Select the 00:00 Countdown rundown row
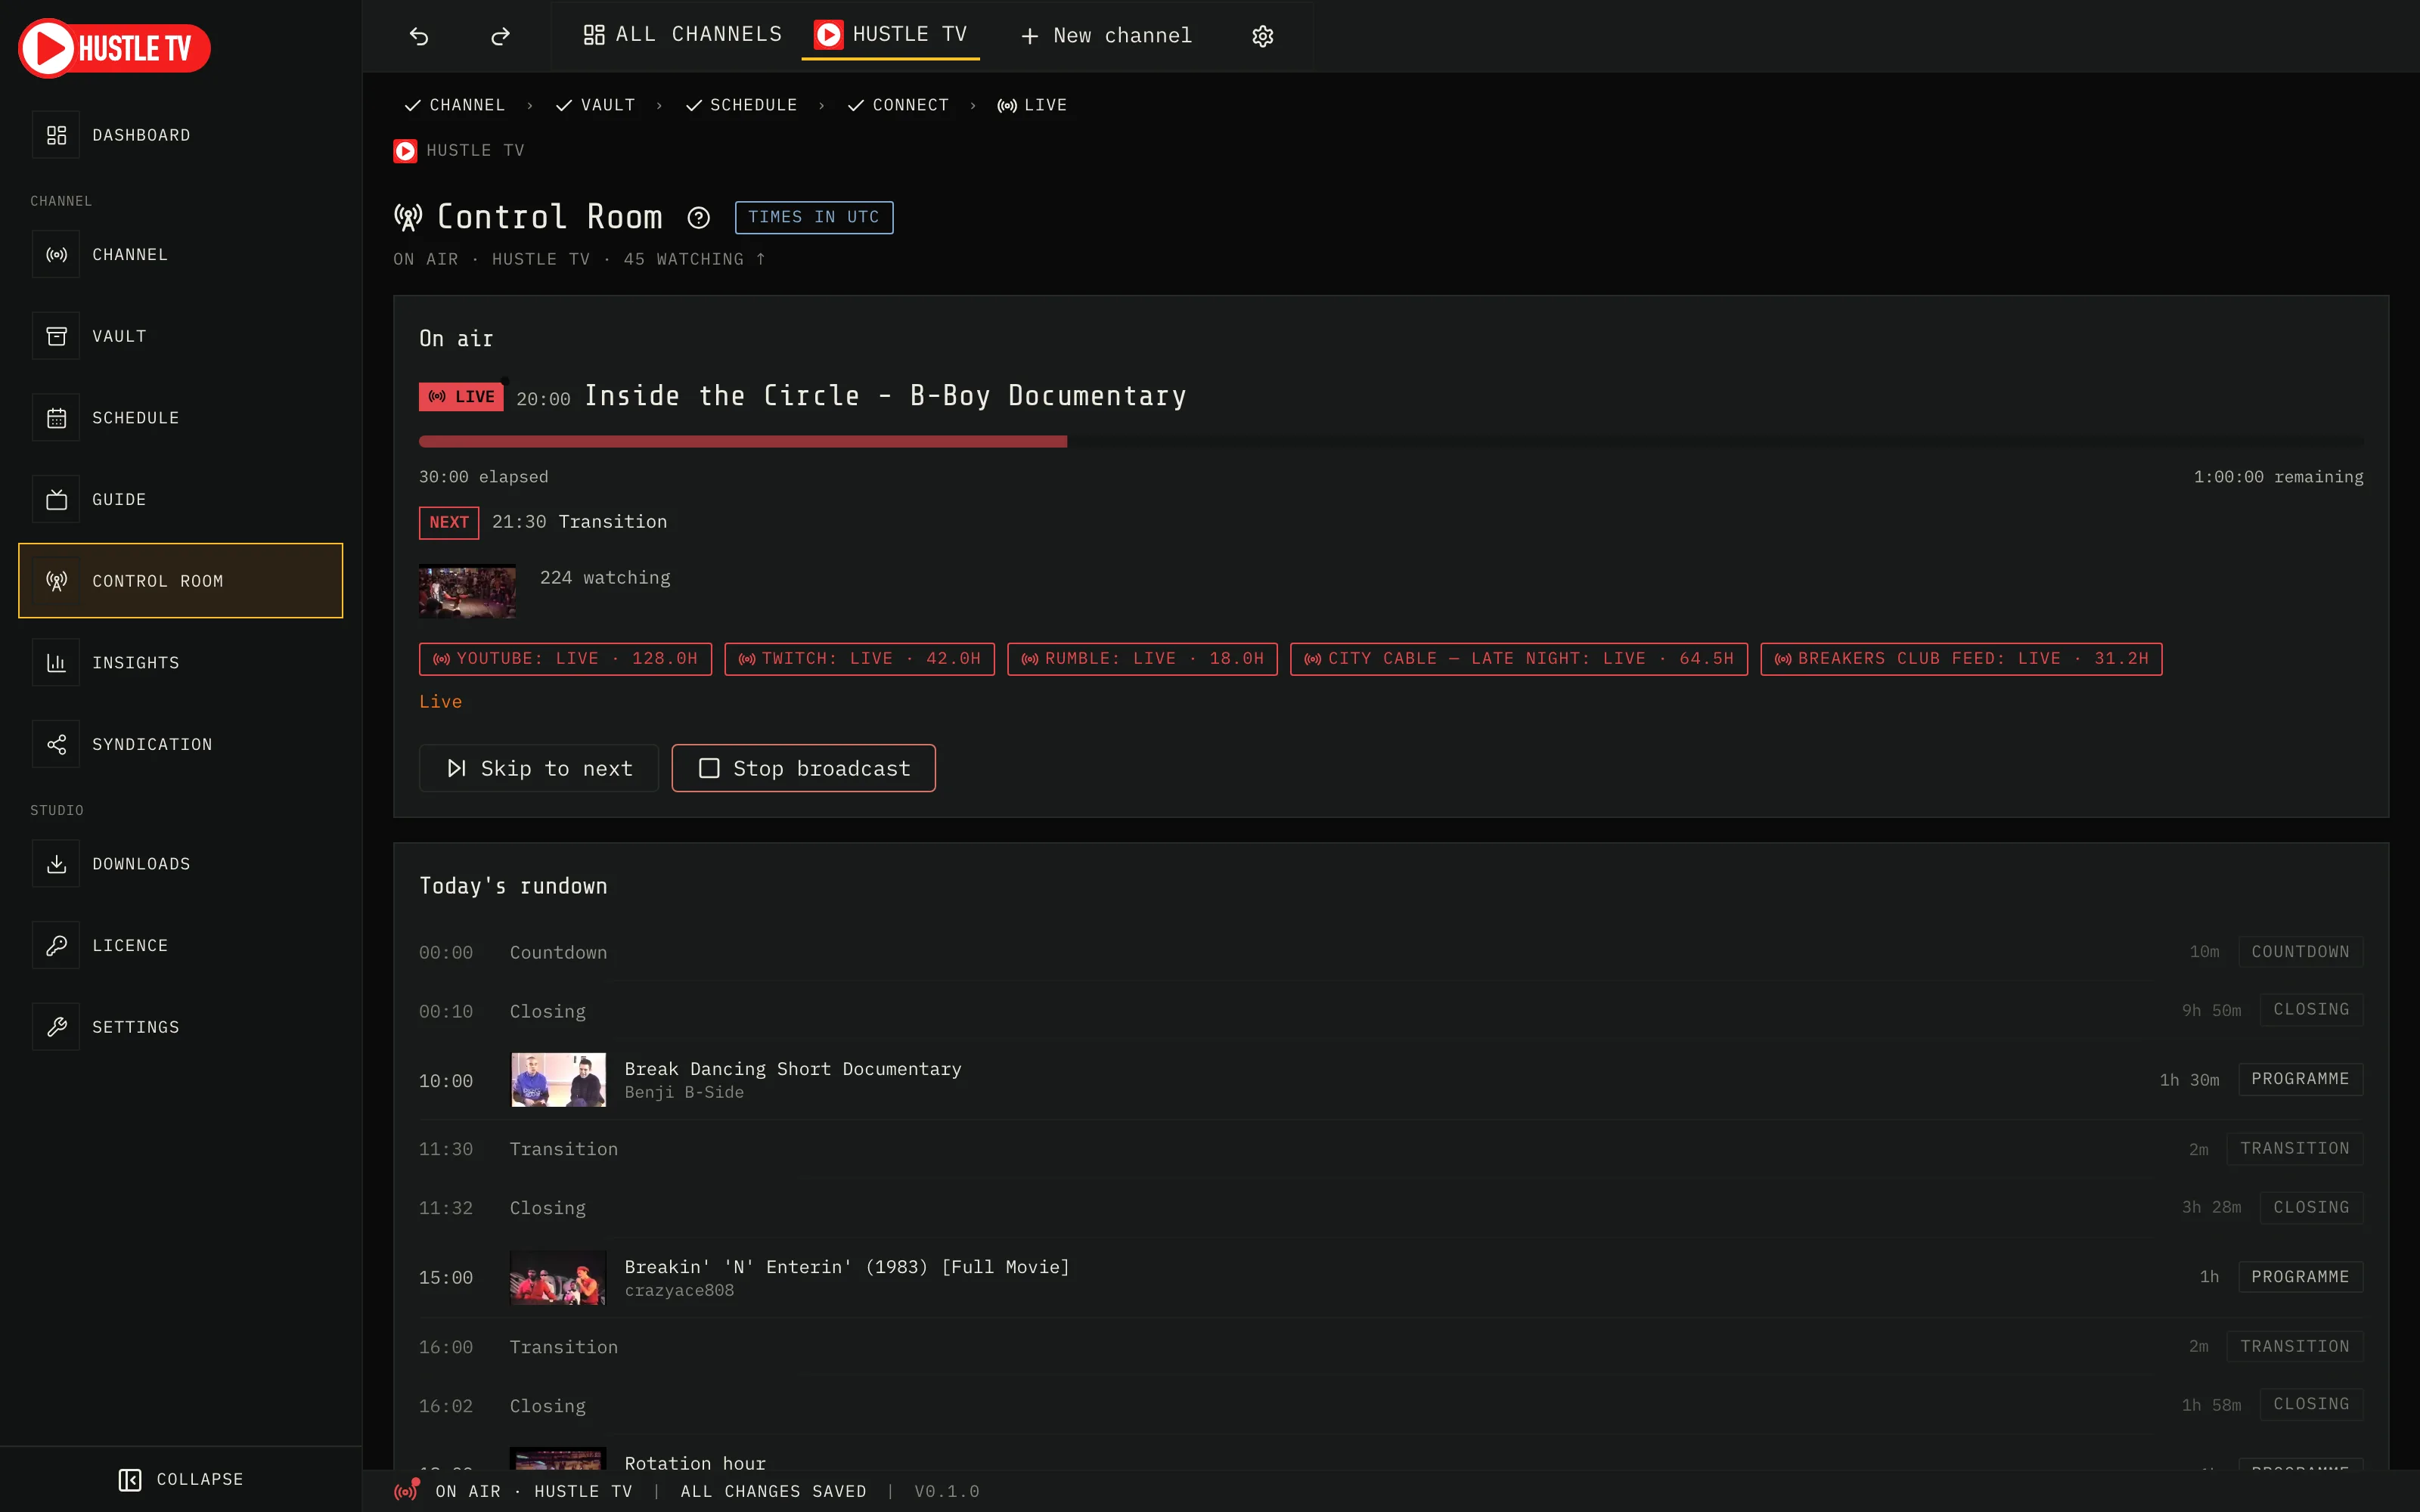2420x1512 pixels. pos(1391,952)
